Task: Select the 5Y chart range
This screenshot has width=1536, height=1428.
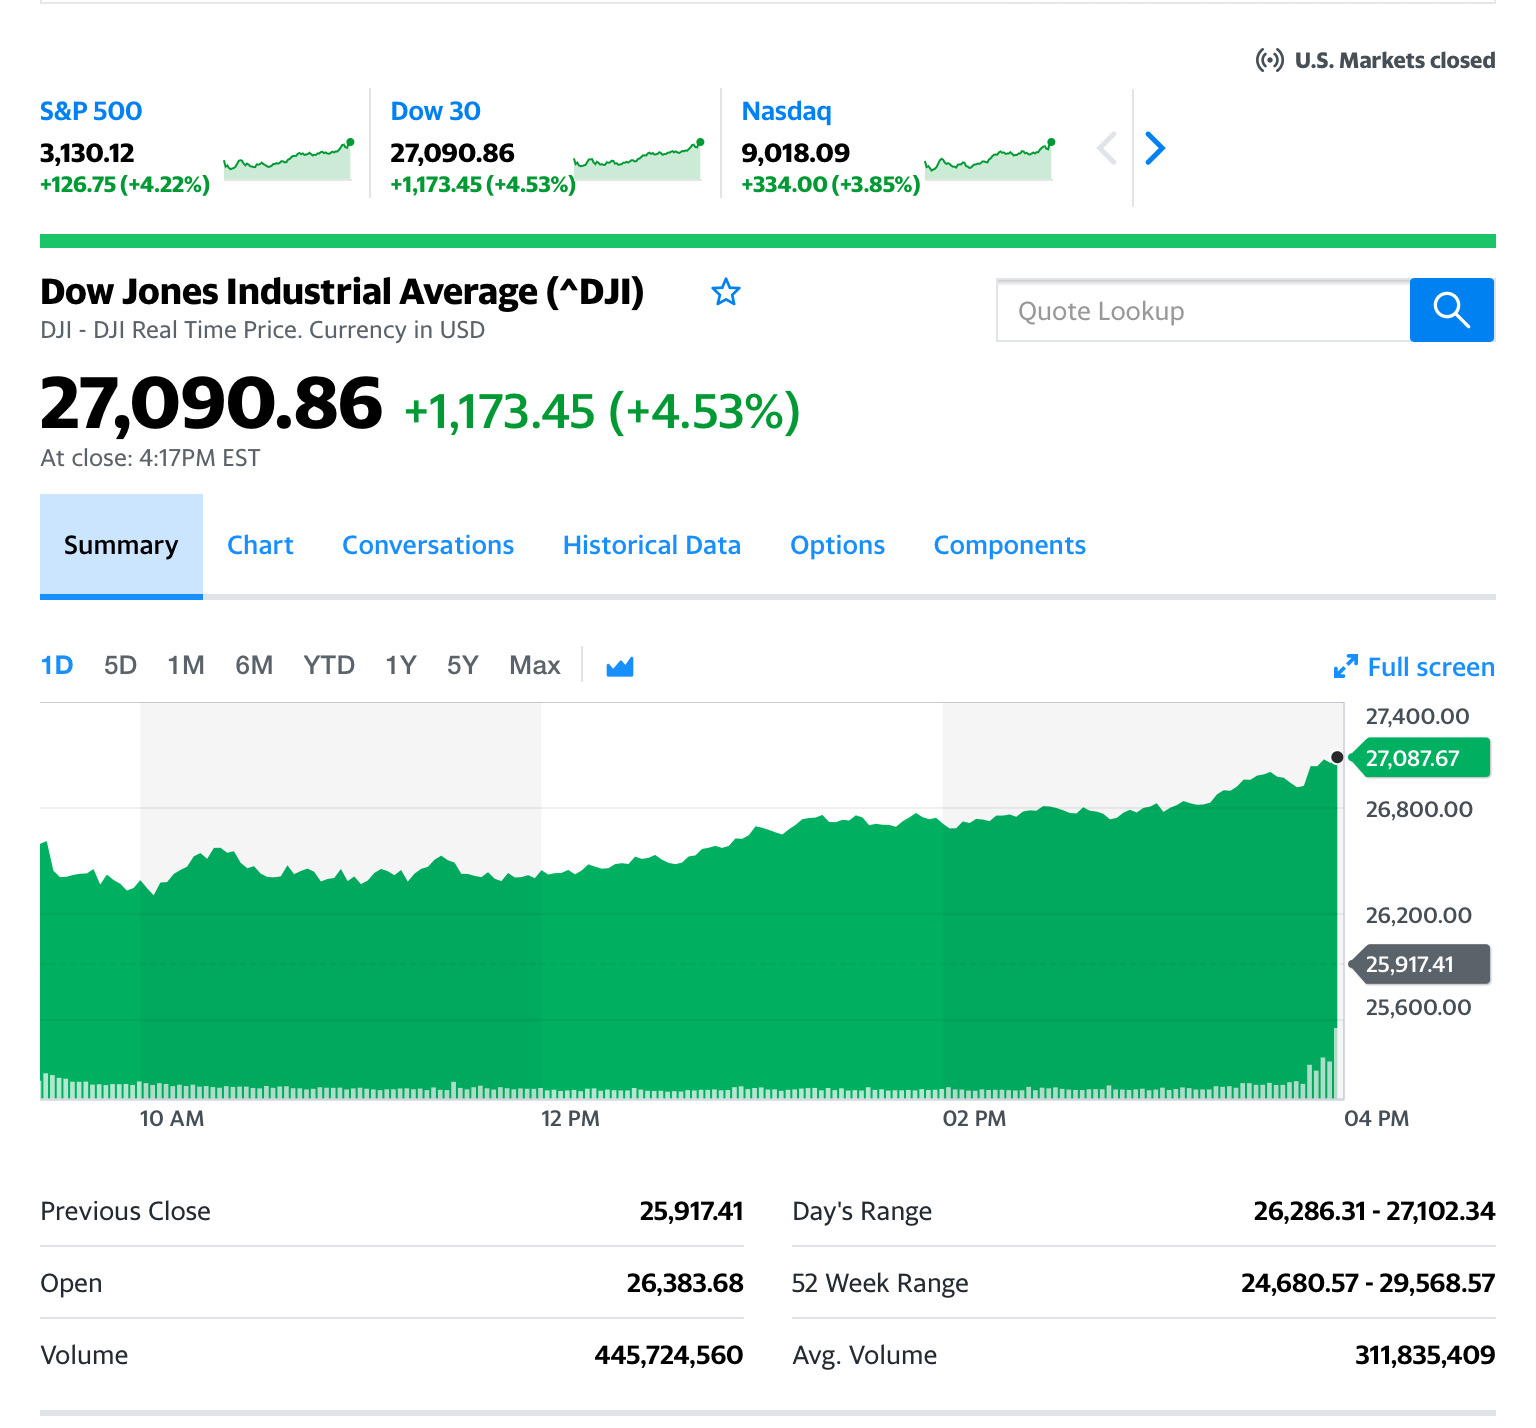Action: (463, 666)
